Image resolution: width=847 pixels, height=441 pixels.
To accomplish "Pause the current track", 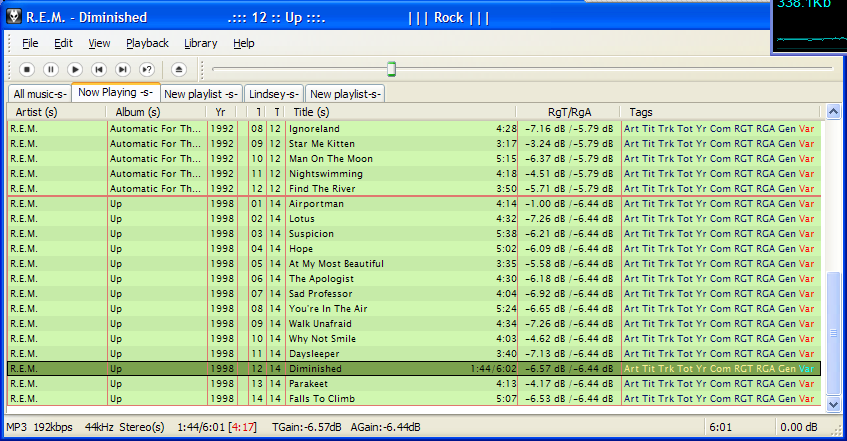I will pos(51,70).
